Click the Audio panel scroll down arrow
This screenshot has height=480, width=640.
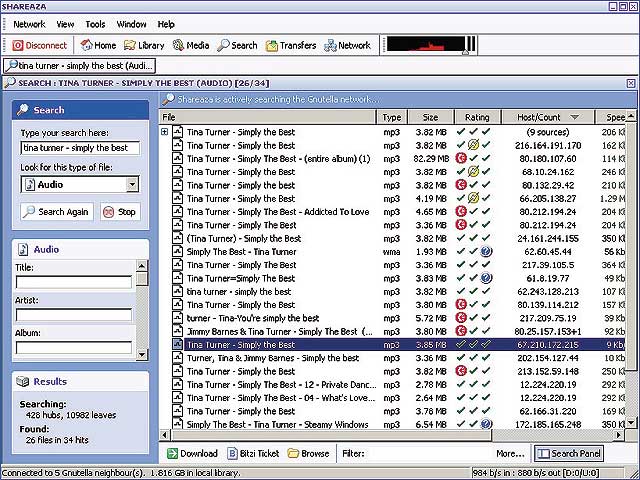coord(141,354)
